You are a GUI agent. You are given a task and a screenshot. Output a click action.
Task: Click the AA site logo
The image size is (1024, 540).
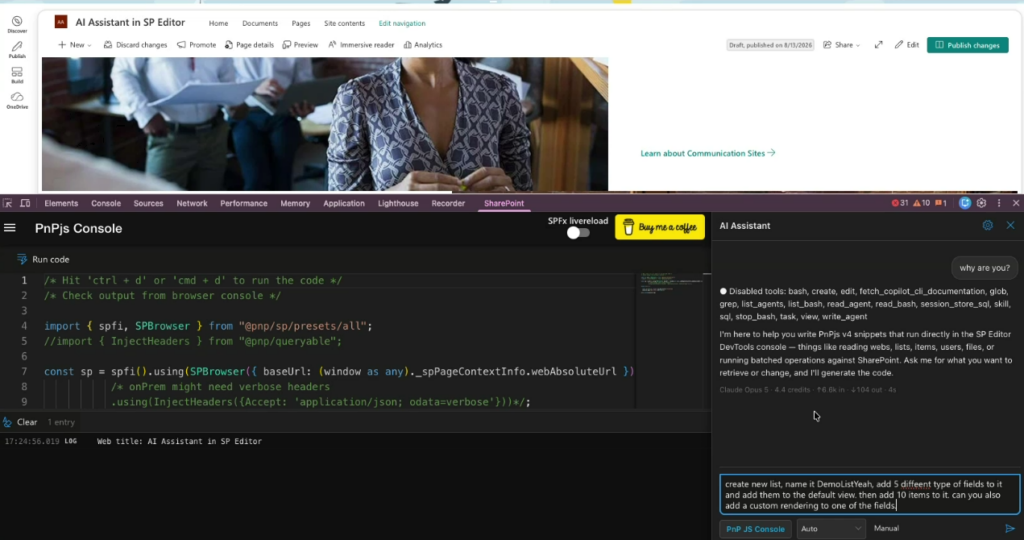point(61,22)
